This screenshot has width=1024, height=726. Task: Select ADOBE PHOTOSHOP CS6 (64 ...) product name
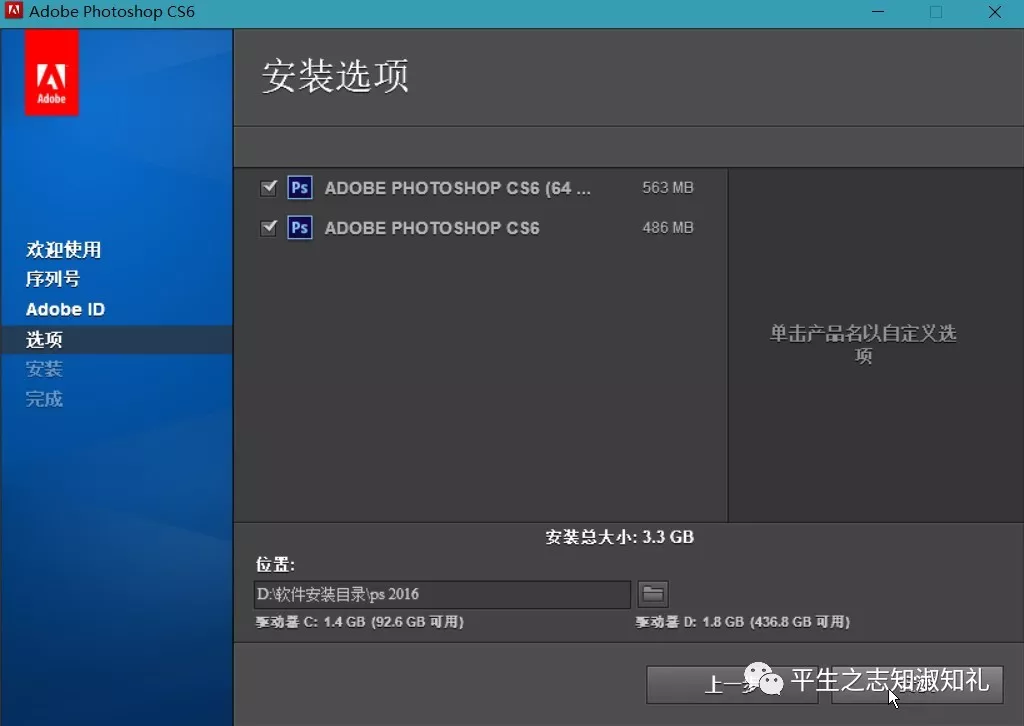(x=457, y=188)
